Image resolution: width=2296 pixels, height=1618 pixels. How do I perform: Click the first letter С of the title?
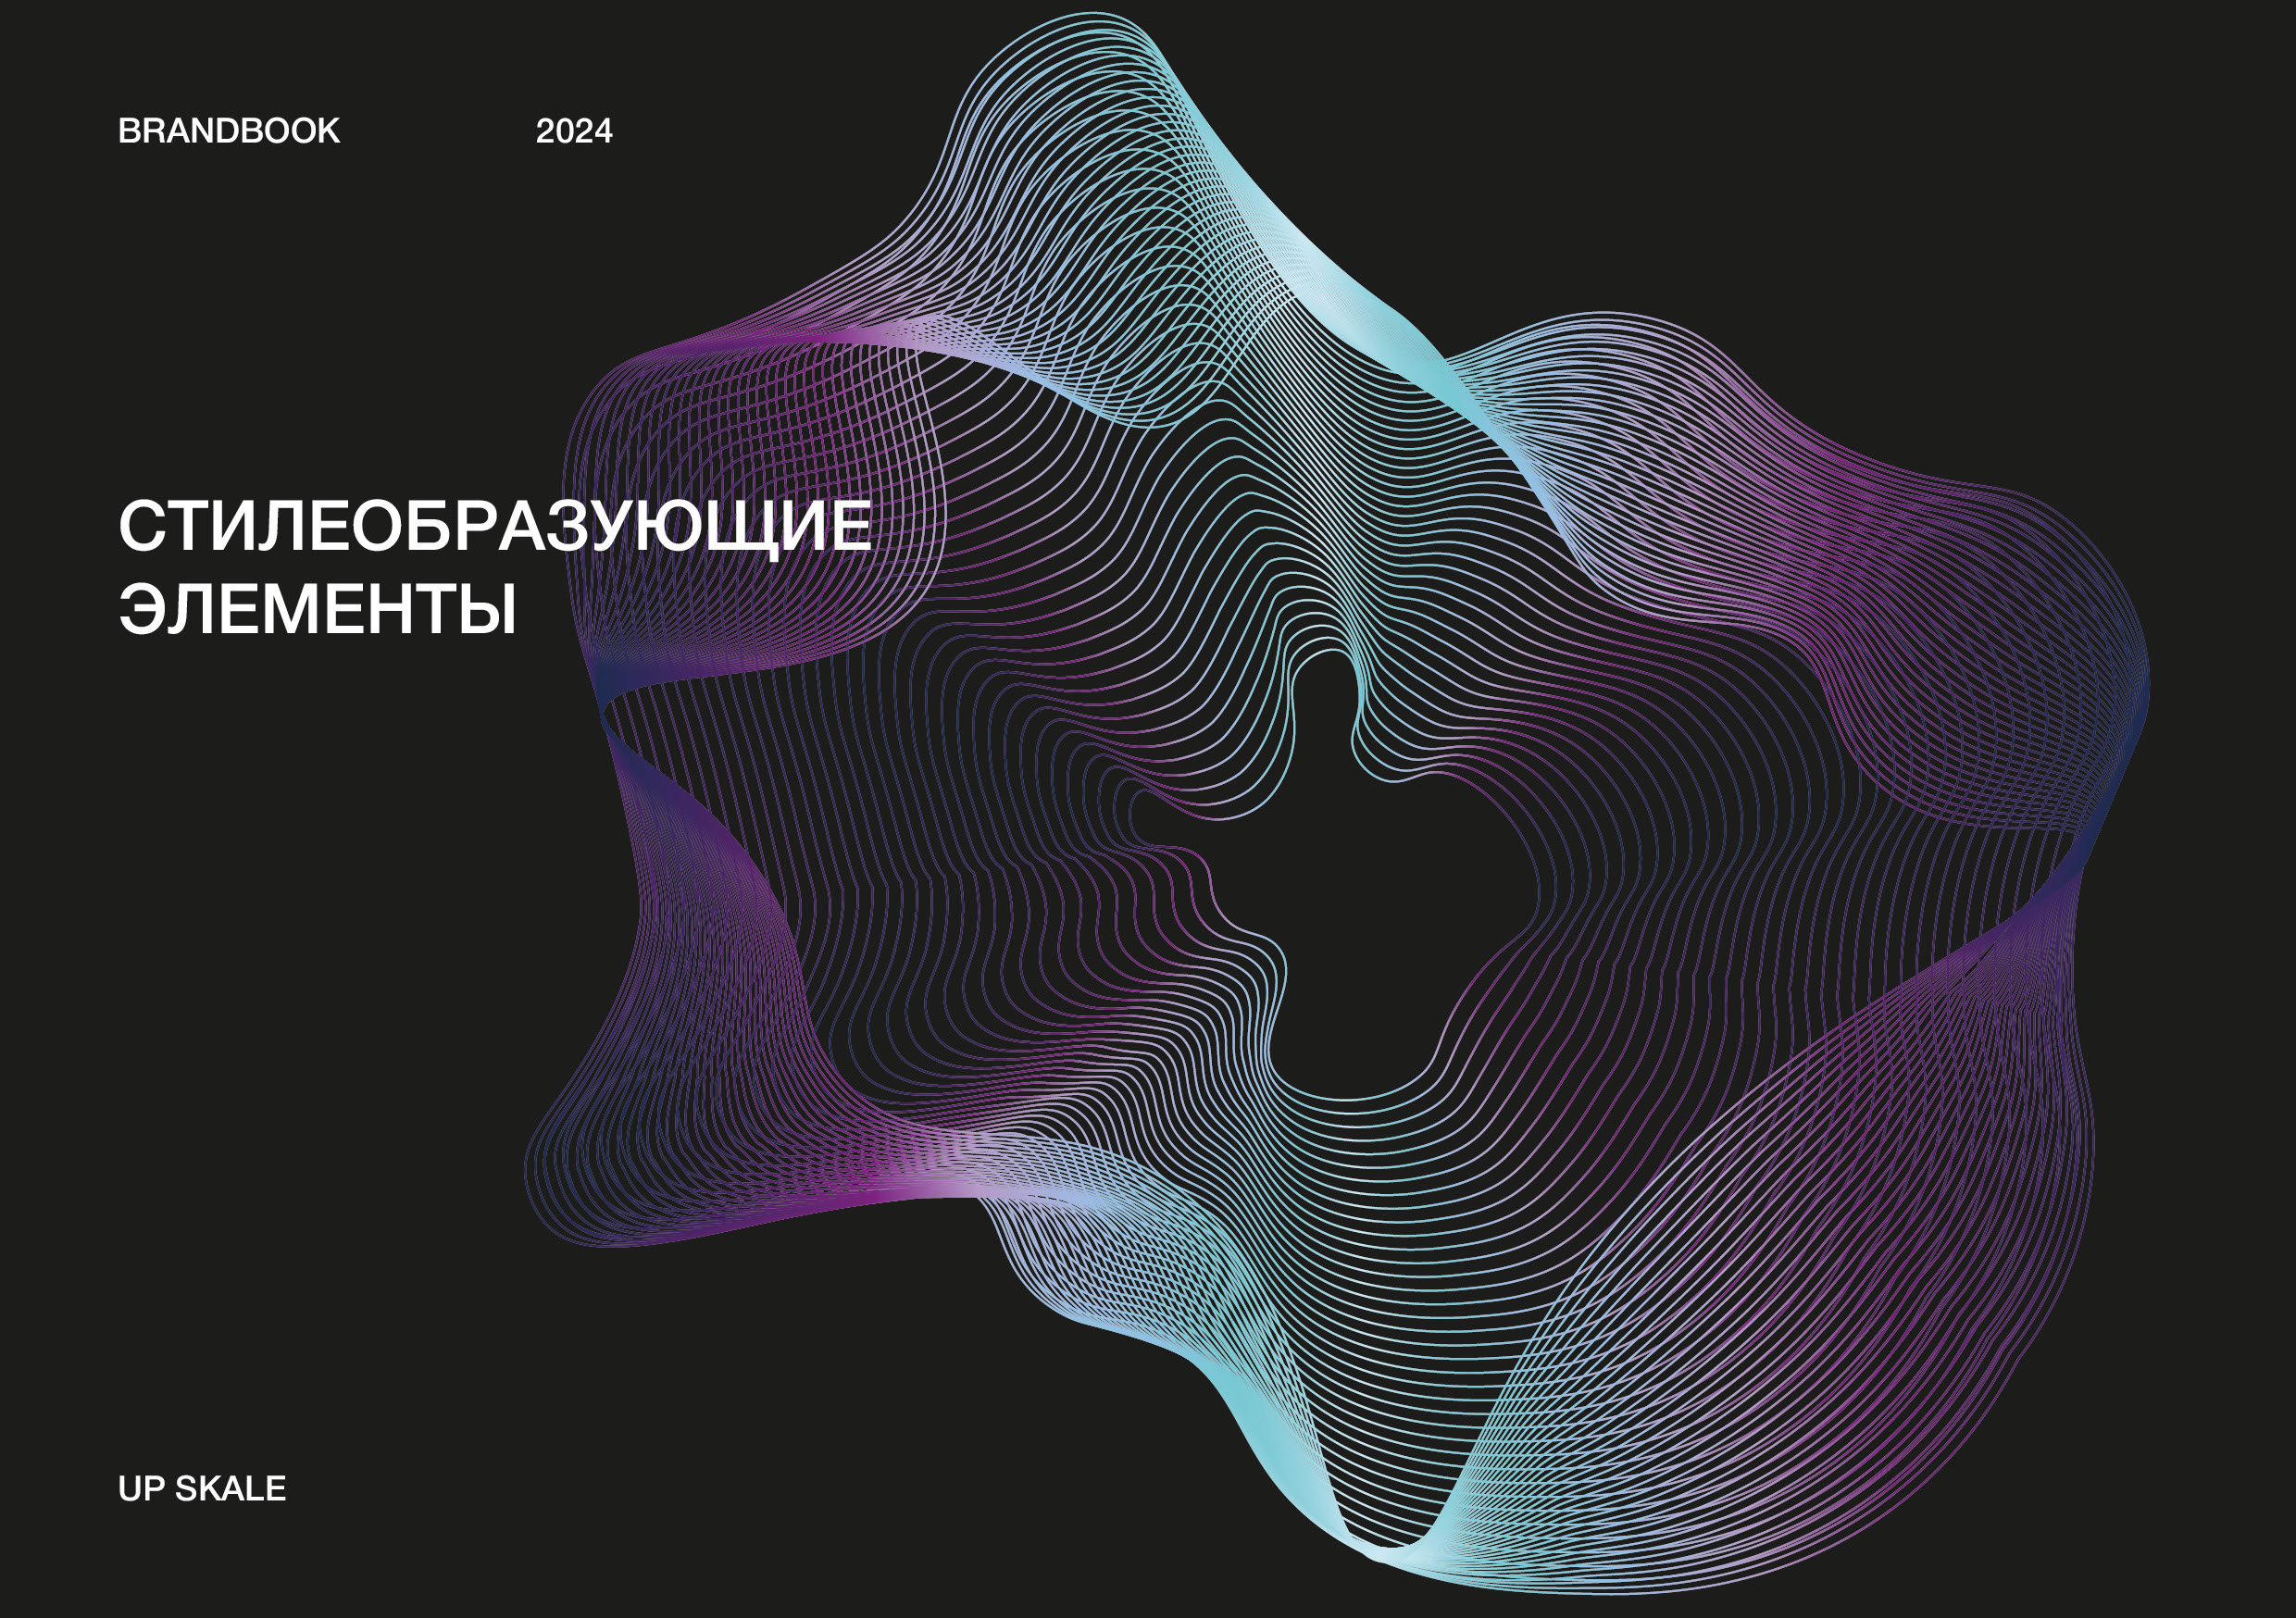click(x=141, y=526)
